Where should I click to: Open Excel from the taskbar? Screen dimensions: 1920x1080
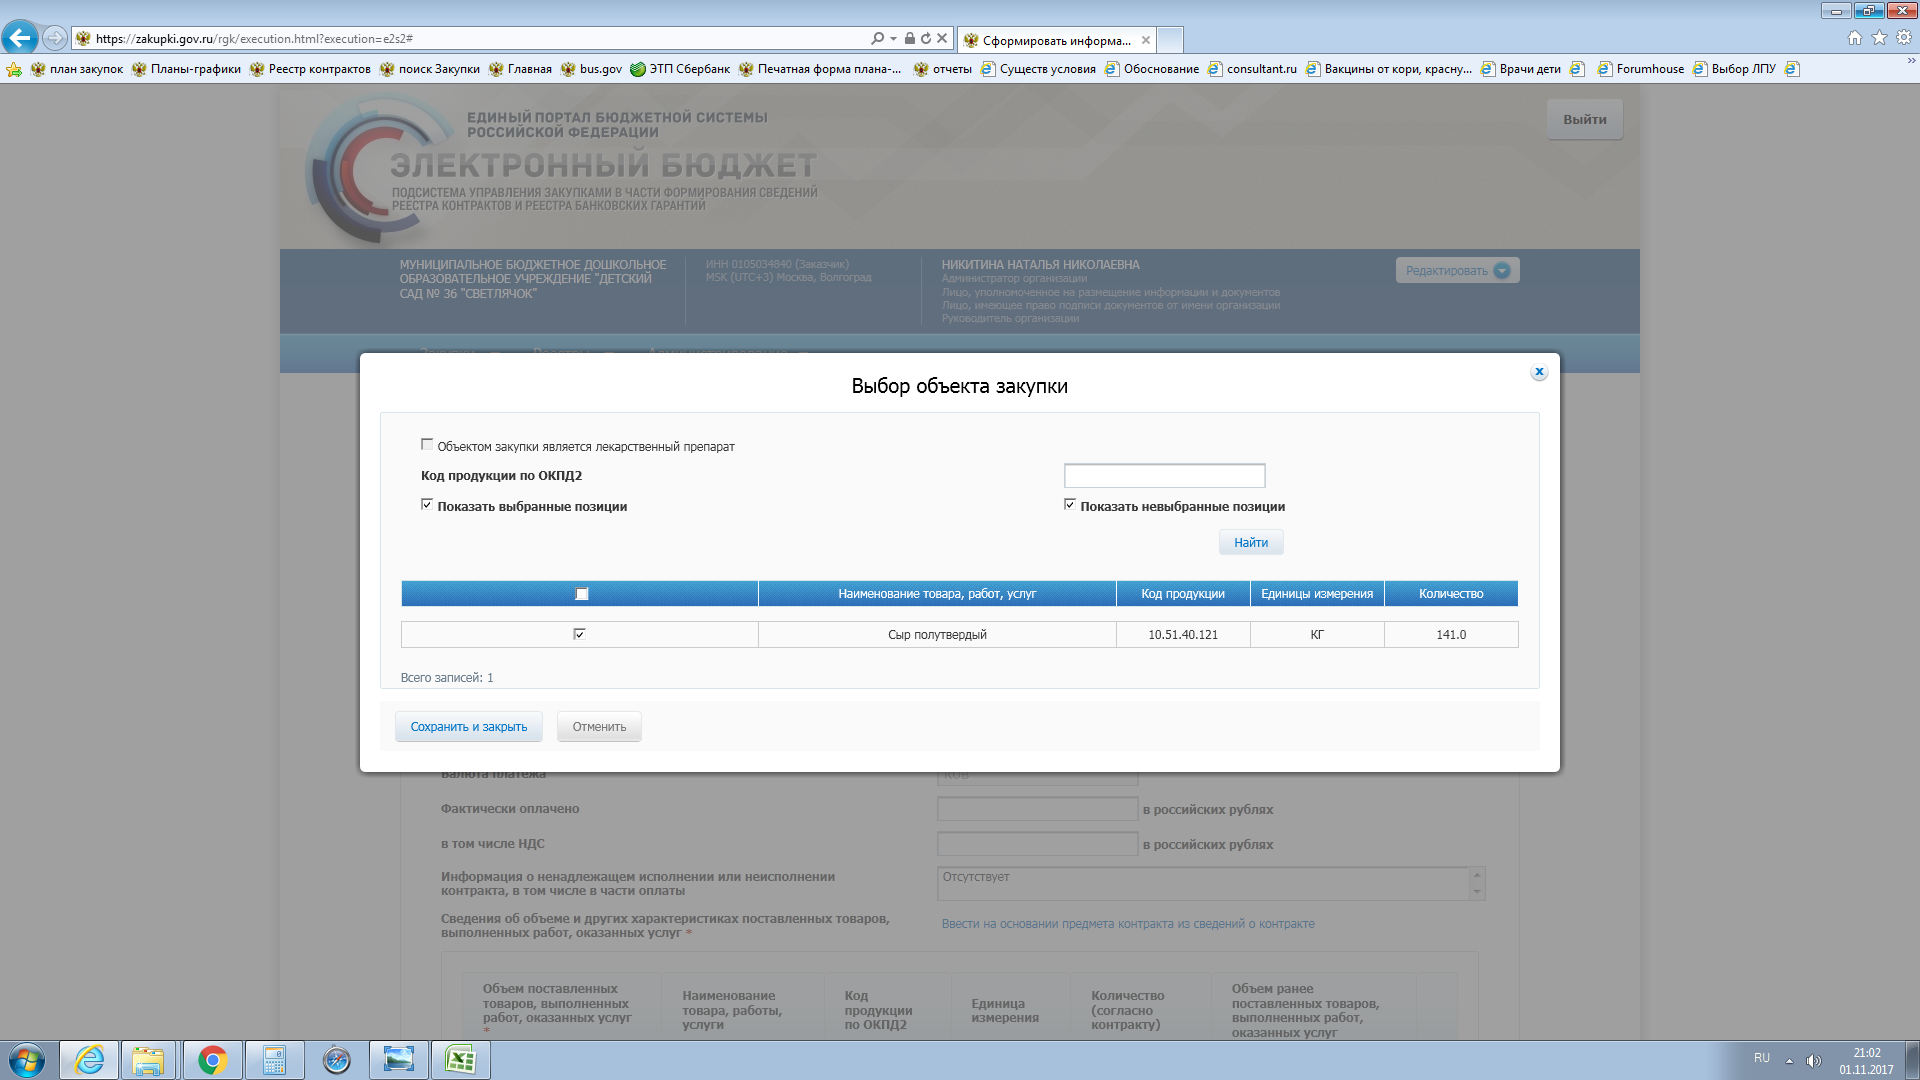tap(460, 1060)
